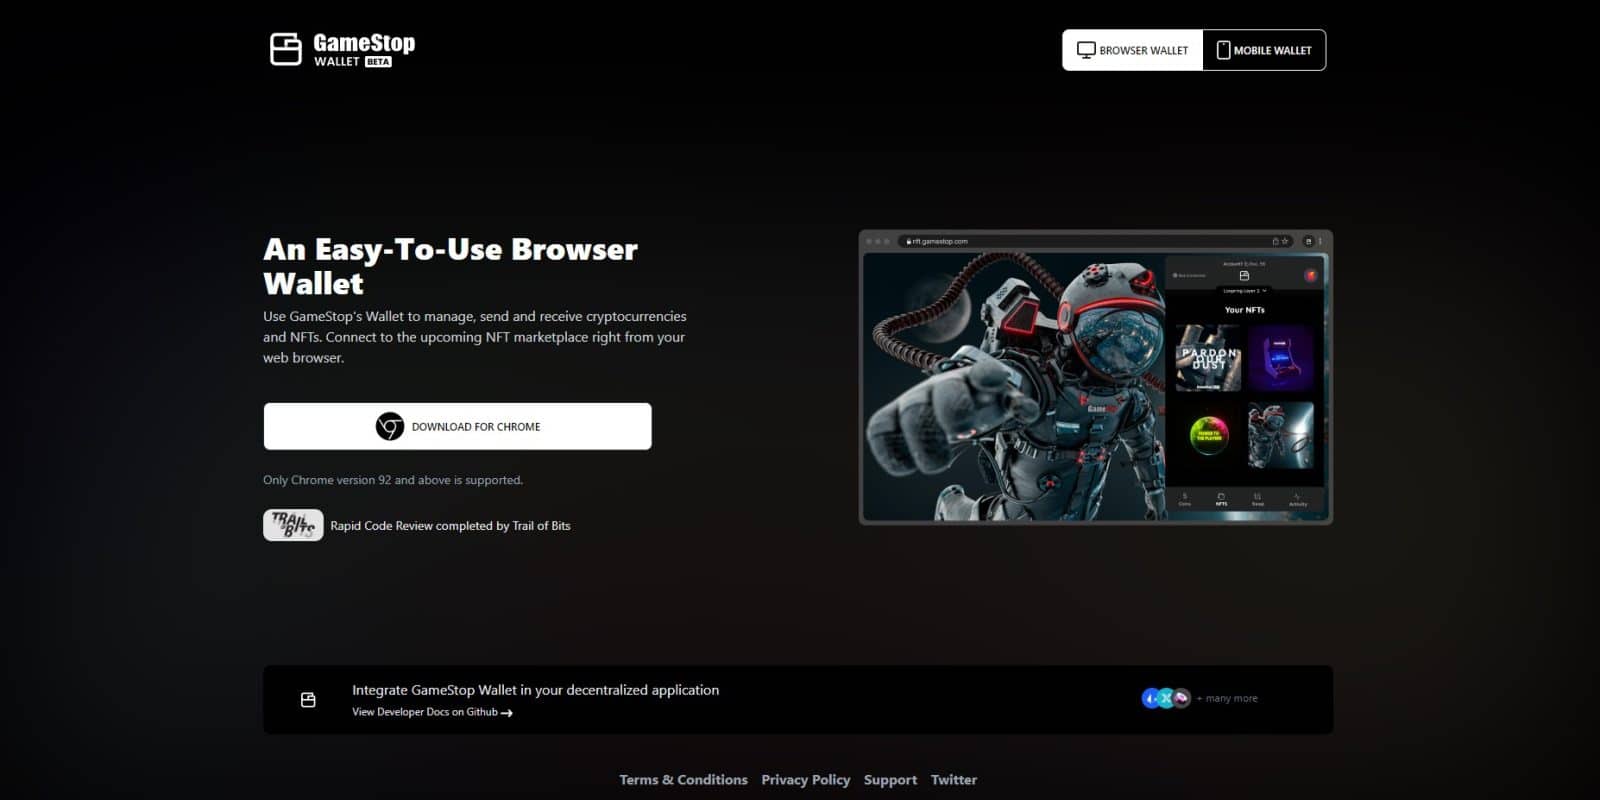The height and width of the screenshot is (800, 1600).
Task: Switch to the Browser Wallet tab
Action: click(x=1132, y=50)
